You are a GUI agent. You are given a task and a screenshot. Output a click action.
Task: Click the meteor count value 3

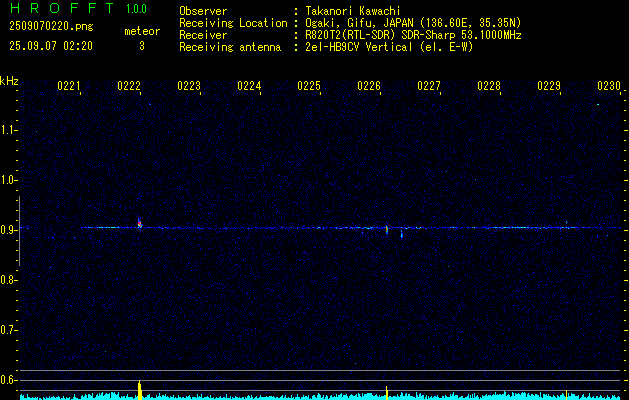(x=142, y=46)
